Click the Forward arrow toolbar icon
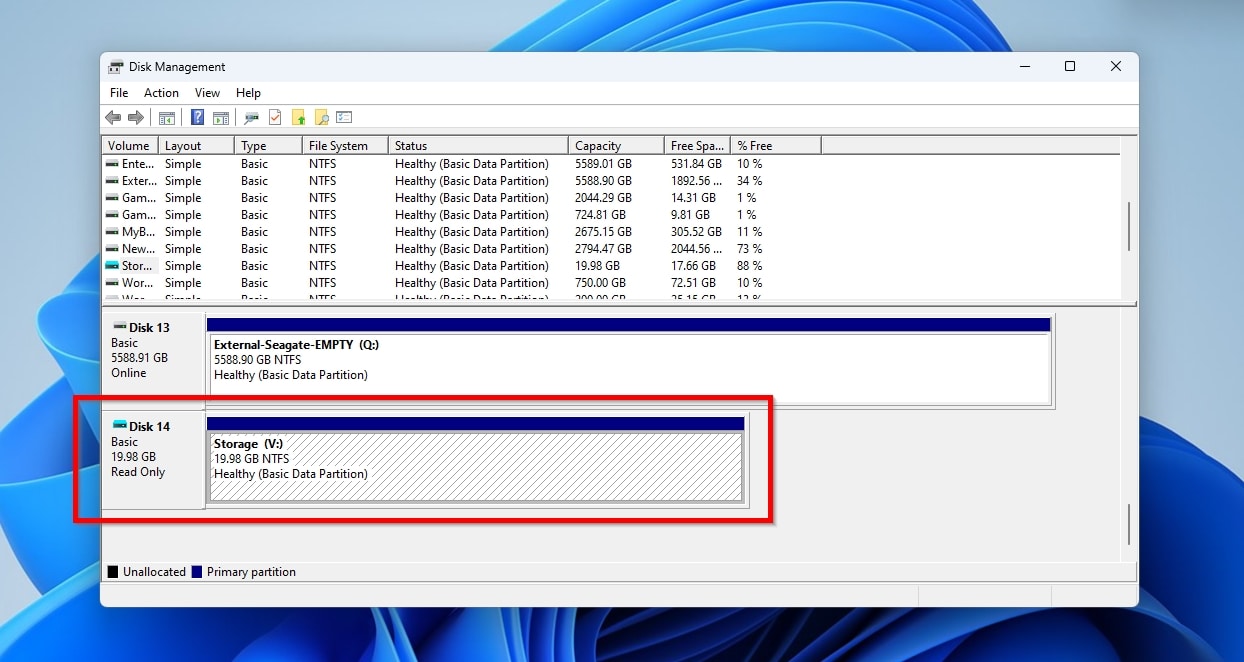This screenshot has width=1244, height=662. (x=135, y=118)
